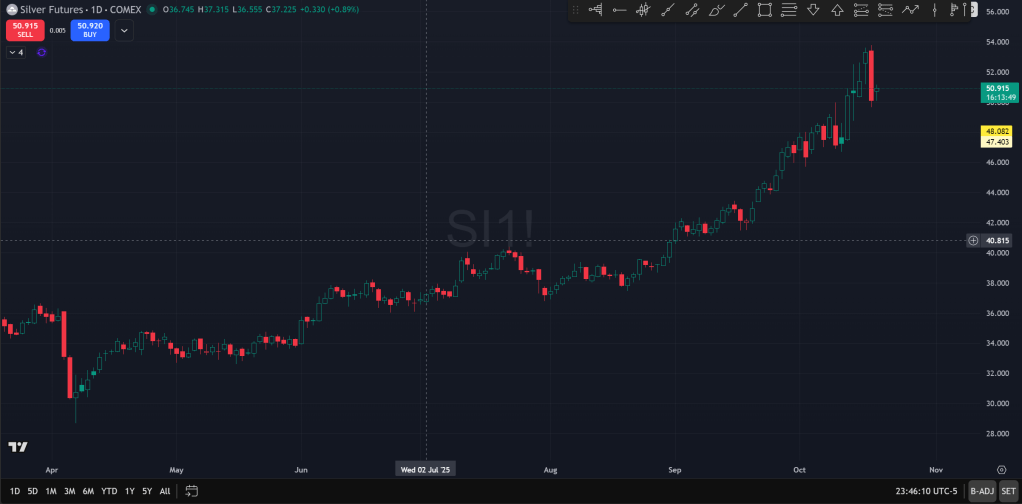Pick the brush drawing tool
1022x504 pixels.
coord(716,10)
